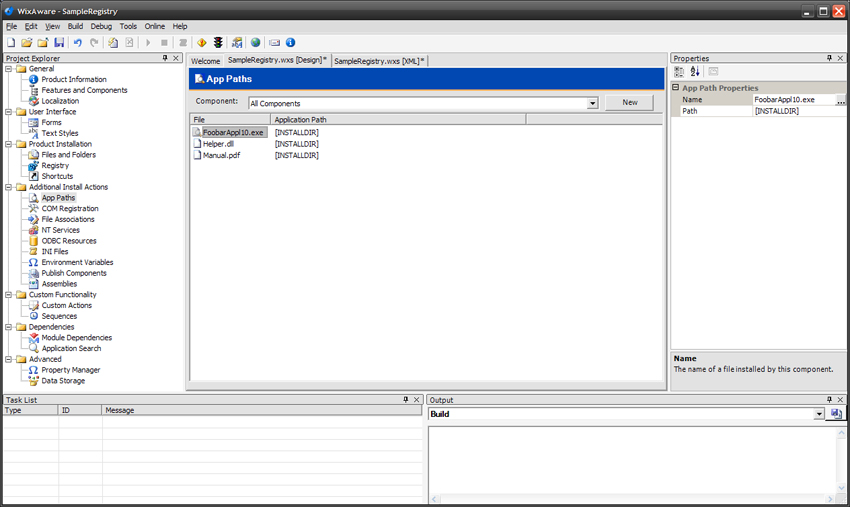Sort properties alphabetically with A-Z icon
Screen dimensions: 850x507
click(696, 71)
